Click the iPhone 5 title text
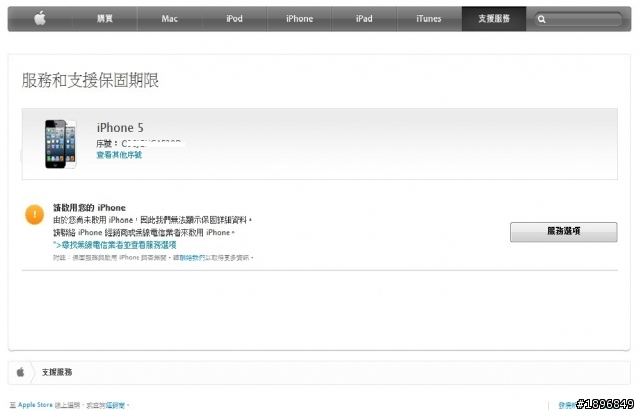Image resolution: width=640 pixels, height=412 pixels. tap(120, 128)
